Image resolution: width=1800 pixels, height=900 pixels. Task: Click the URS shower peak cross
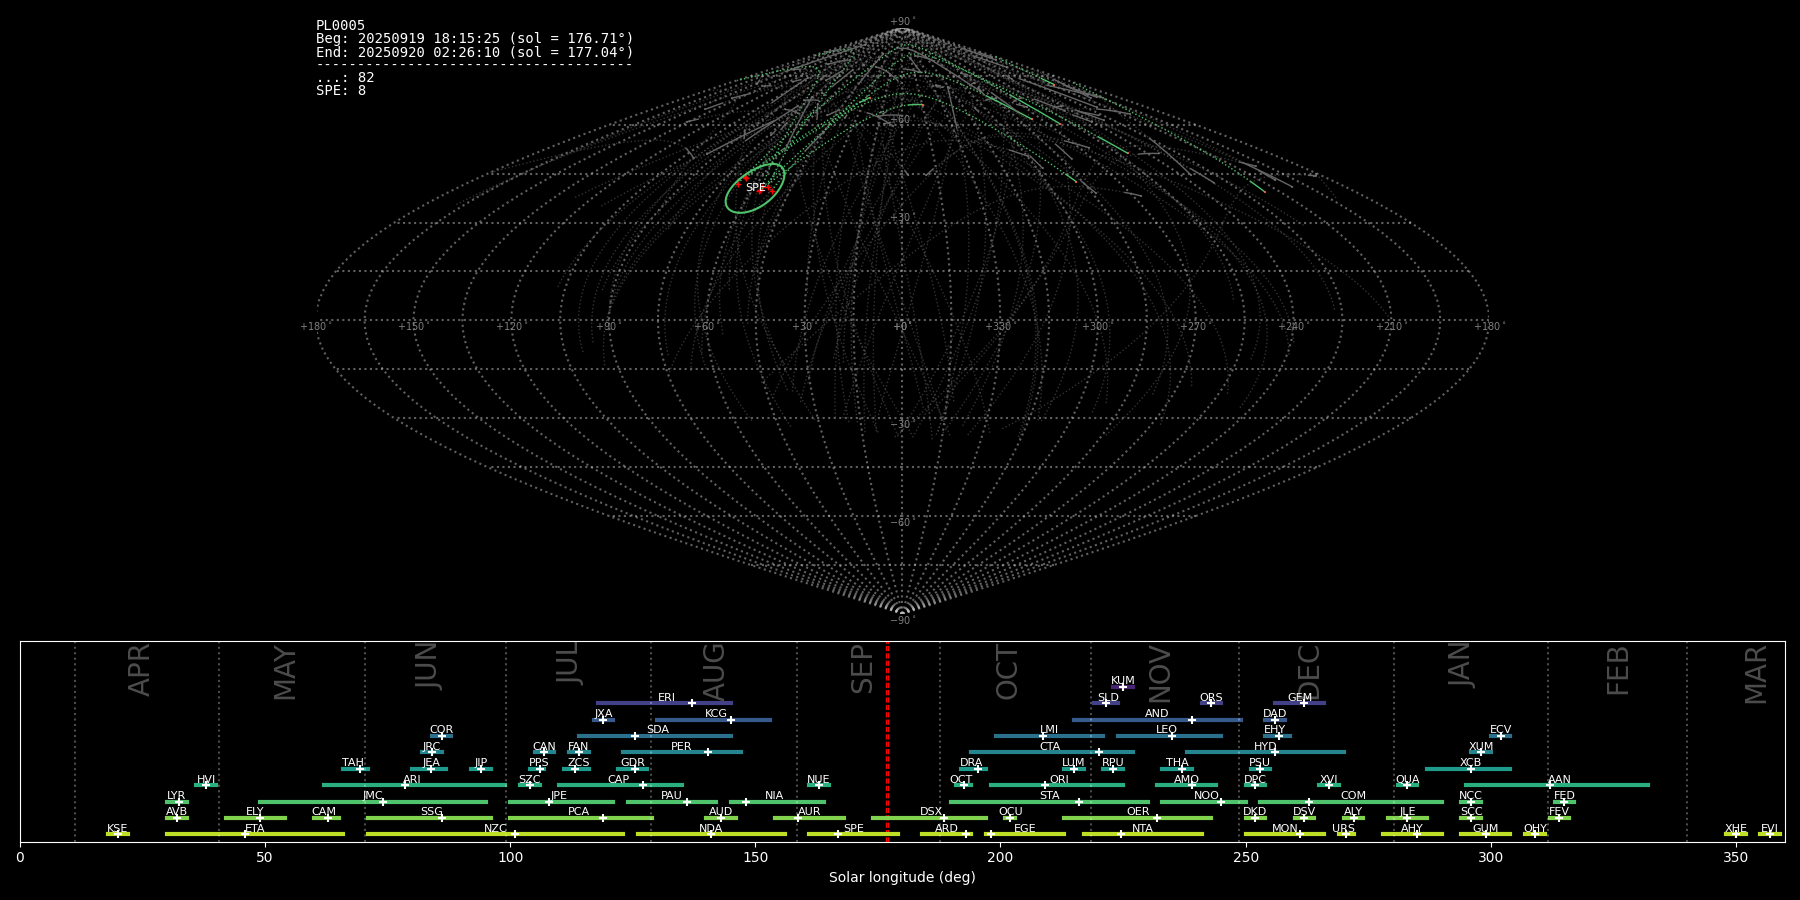point(1345,834)
